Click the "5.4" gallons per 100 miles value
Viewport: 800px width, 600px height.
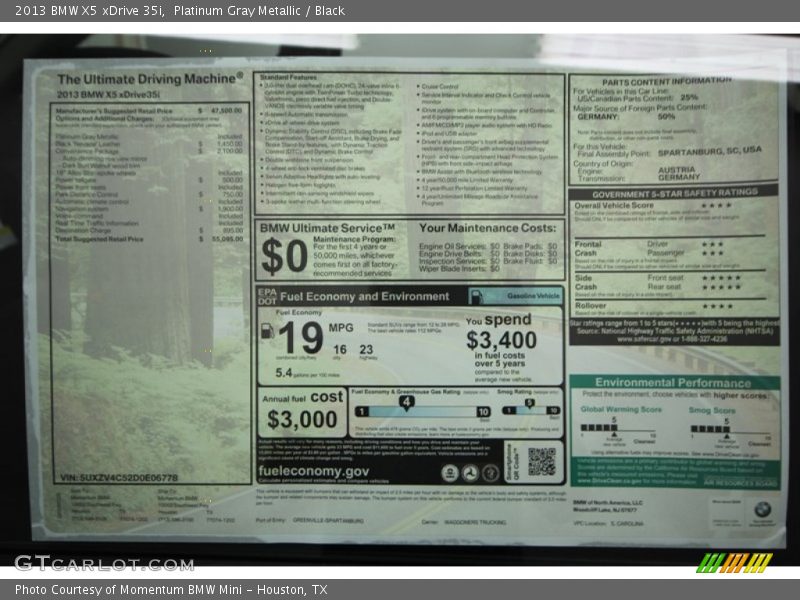pos(284,373)
